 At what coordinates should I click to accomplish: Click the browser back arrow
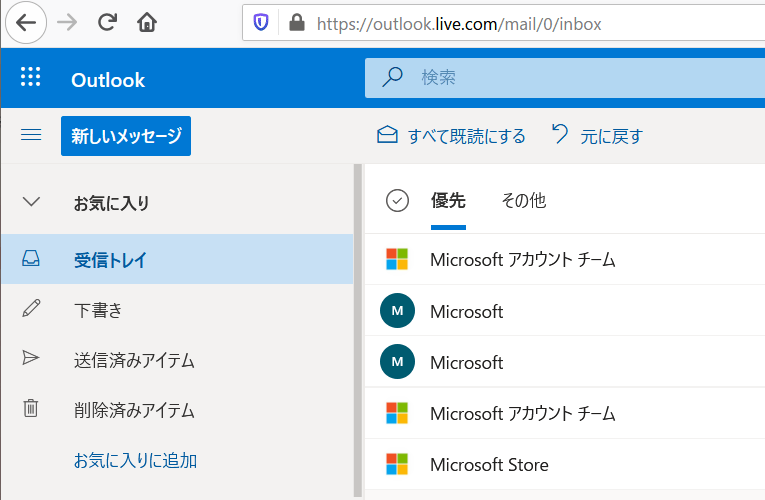point(25,22)
